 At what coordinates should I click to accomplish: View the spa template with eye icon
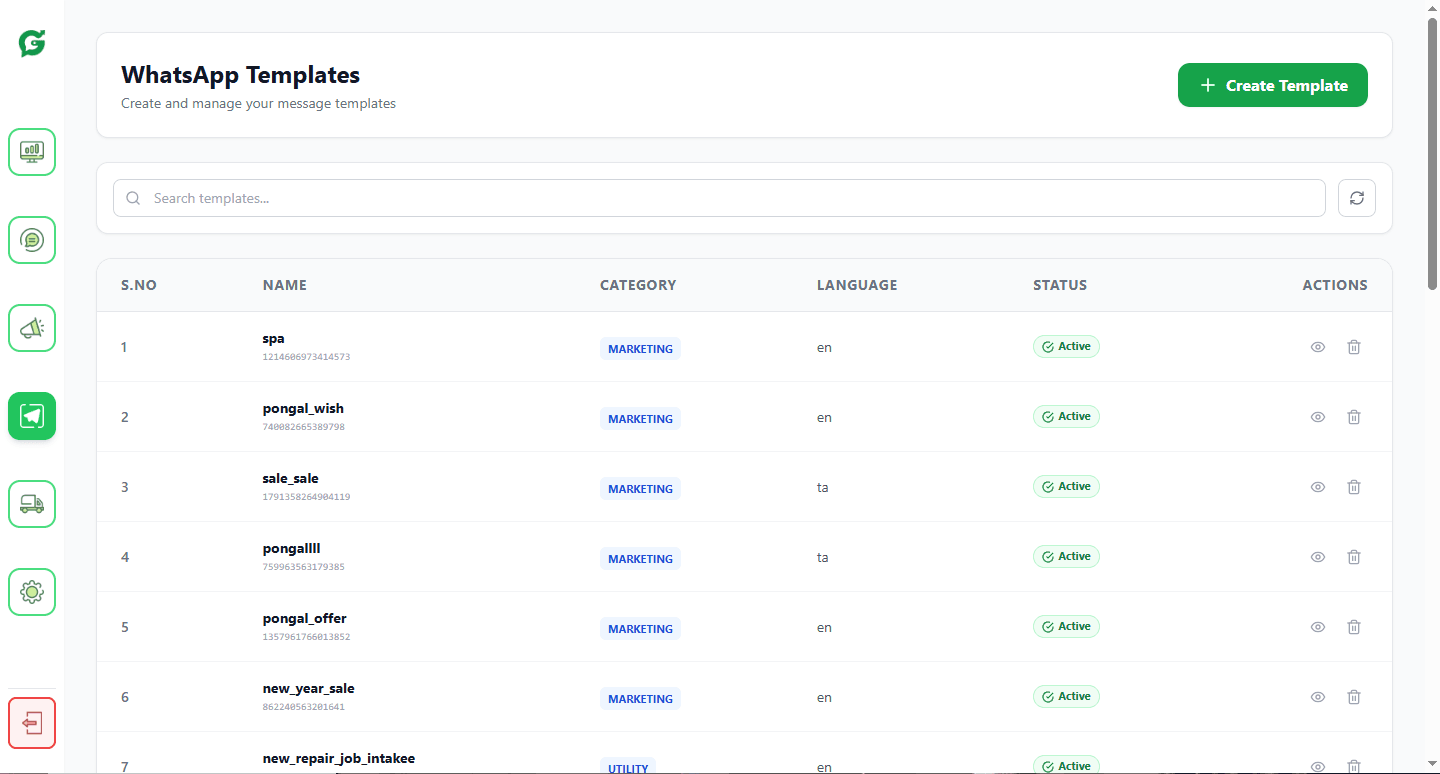point(1318,347)
